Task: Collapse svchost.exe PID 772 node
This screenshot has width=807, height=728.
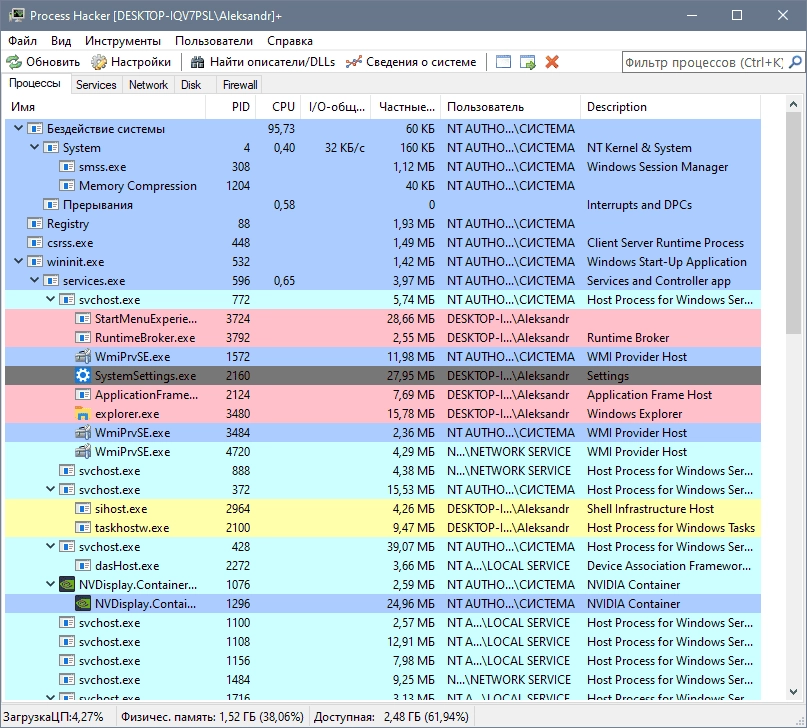Action: click(50, 299)
